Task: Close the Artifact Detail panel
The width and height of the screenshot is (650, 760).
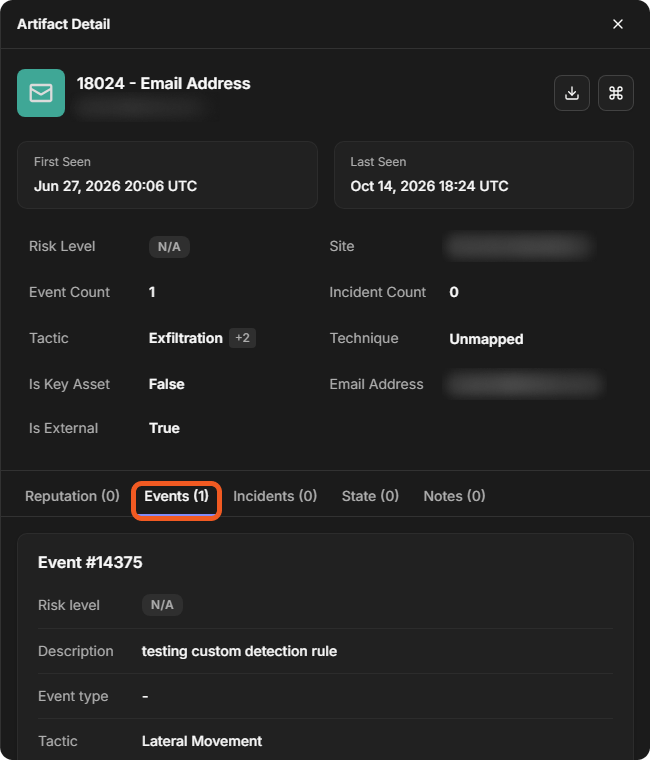Action: [618, 24]
